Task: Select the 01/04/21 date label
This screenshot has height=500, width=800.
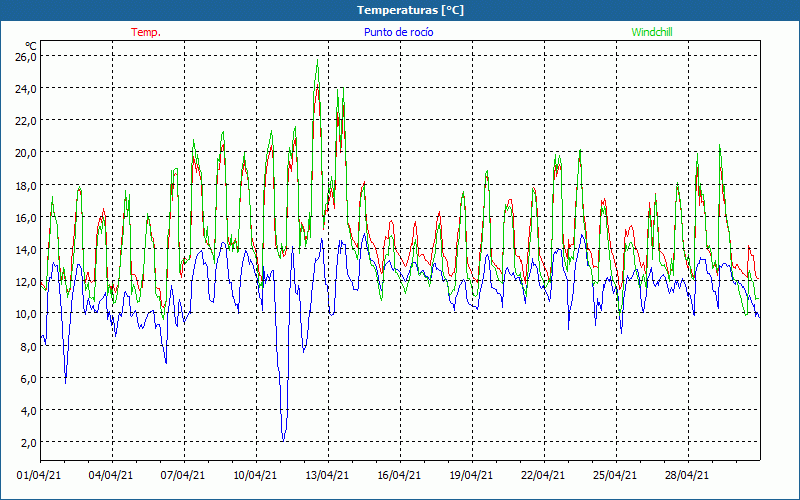Action: (x=39, y=475)
